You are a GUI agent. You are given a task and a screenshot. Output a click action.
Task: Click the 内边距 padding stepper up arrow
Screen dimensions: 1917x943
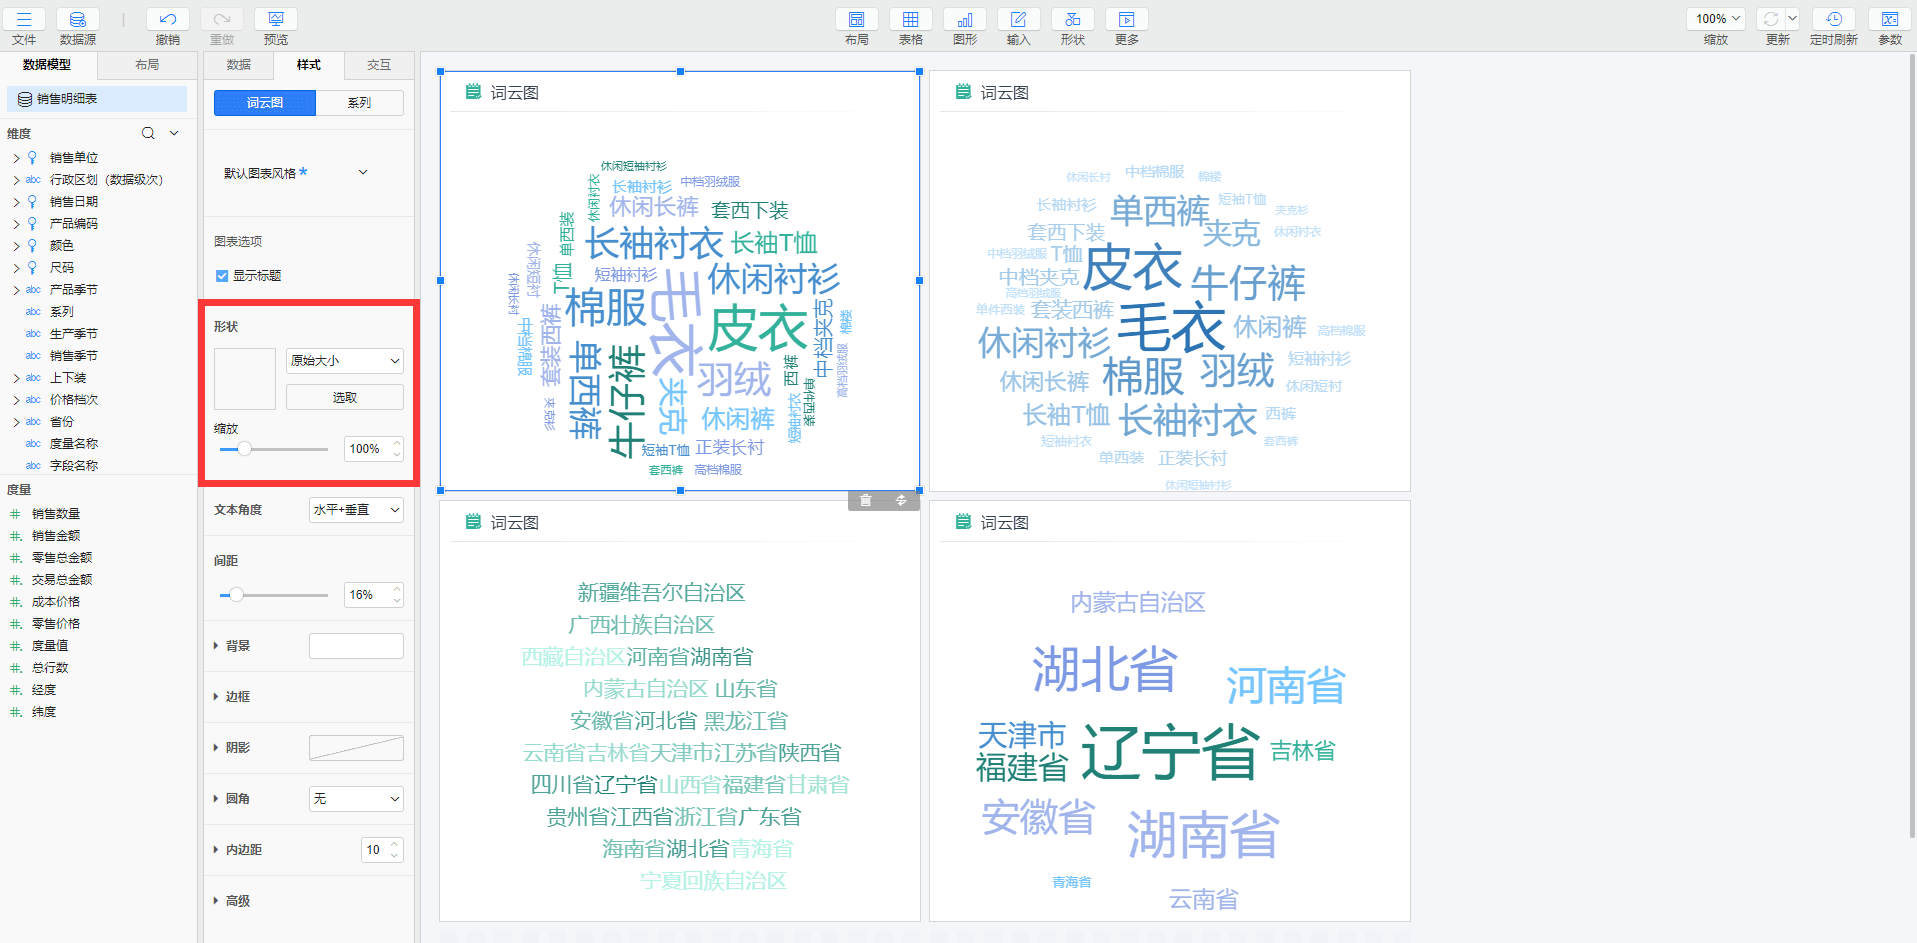click(x=396, y=843)
